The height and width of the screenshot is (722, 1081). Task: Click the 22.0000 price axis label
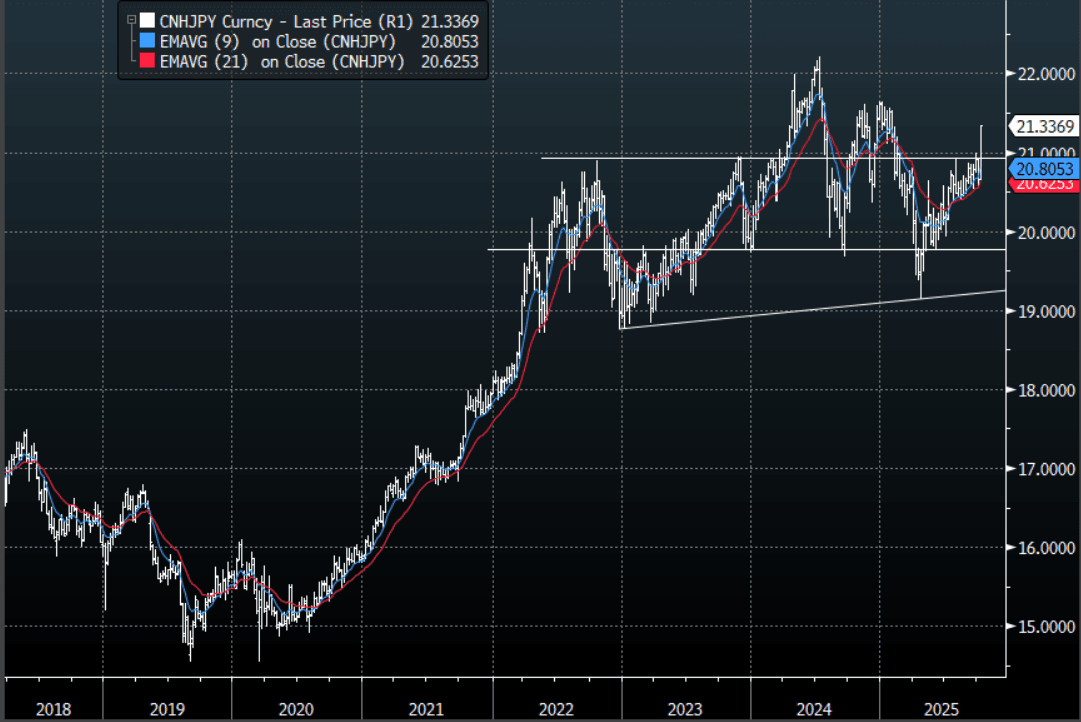pos(1046,74)
